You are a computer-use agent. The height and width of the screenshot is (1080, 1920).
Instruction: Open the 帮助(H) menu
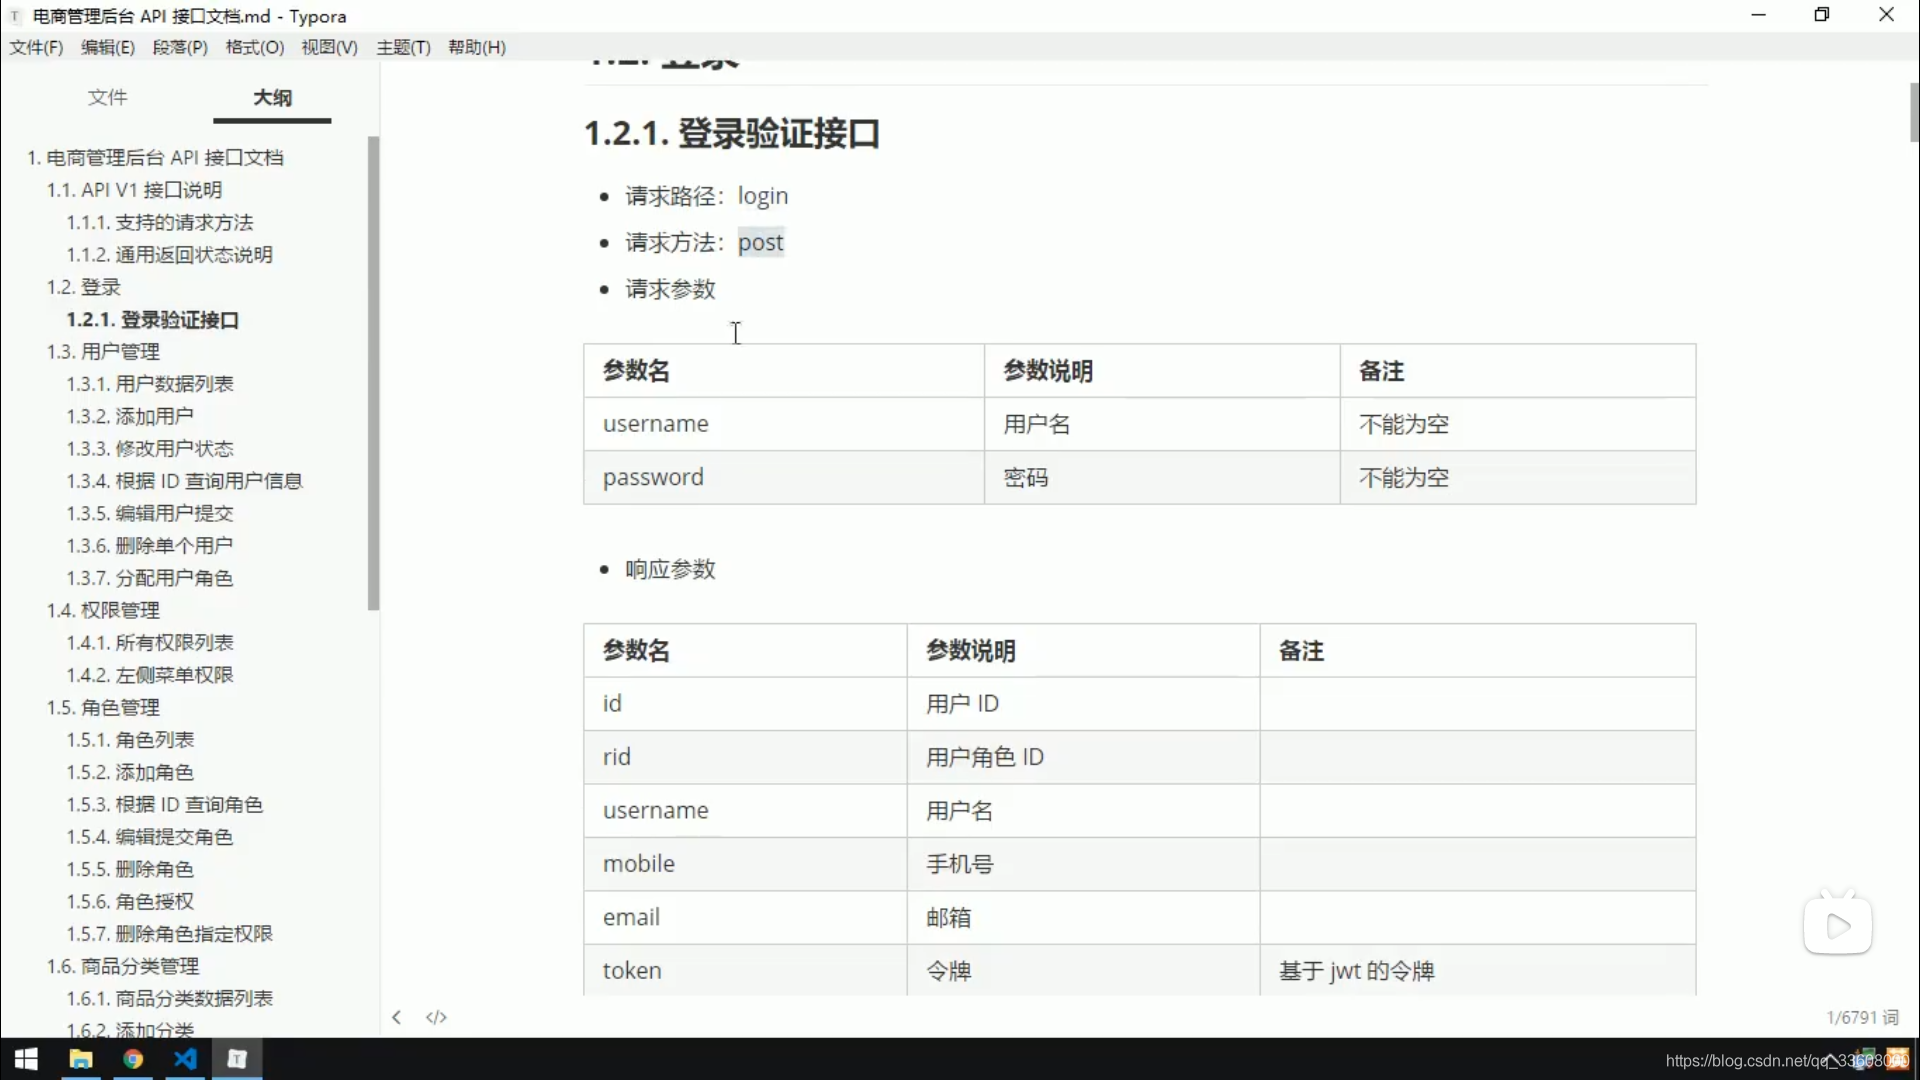477,47
